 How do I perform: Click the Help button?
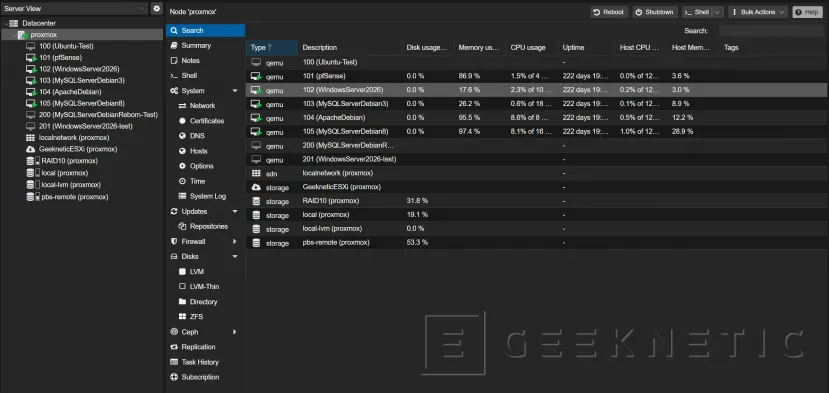coord(807,12)
